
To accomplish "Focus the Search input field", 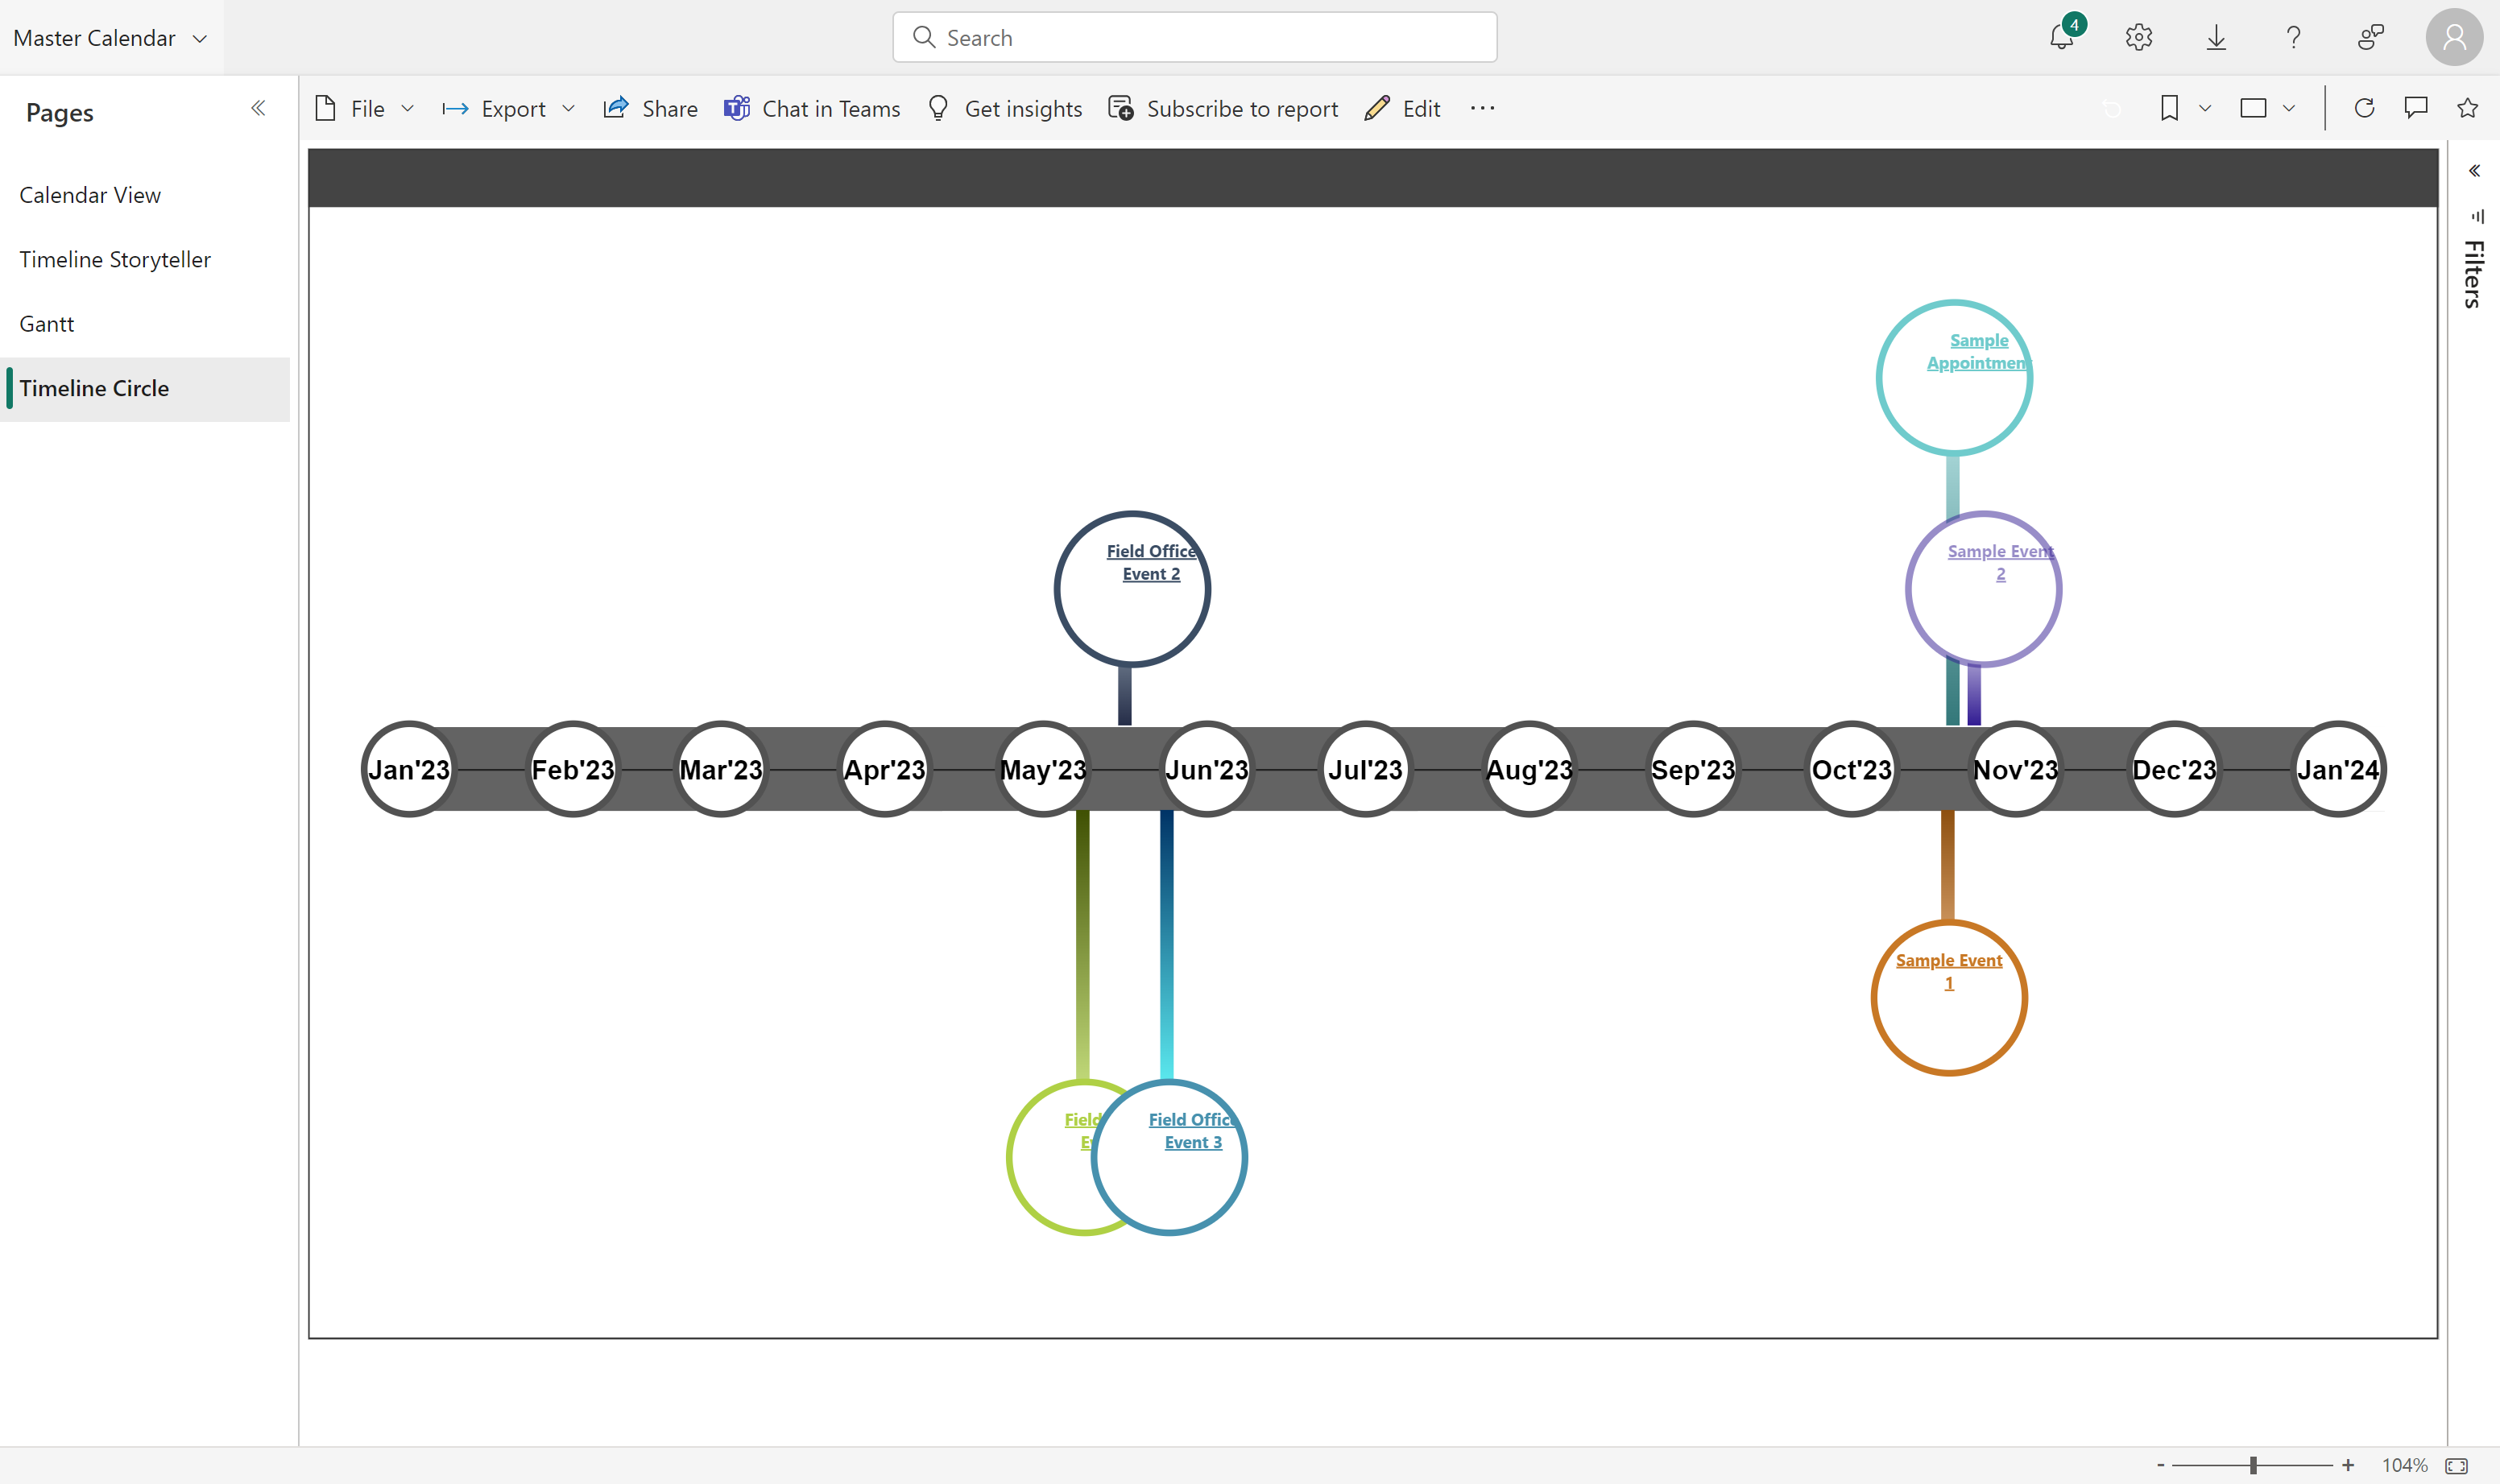I will (x=1194, y=37).
